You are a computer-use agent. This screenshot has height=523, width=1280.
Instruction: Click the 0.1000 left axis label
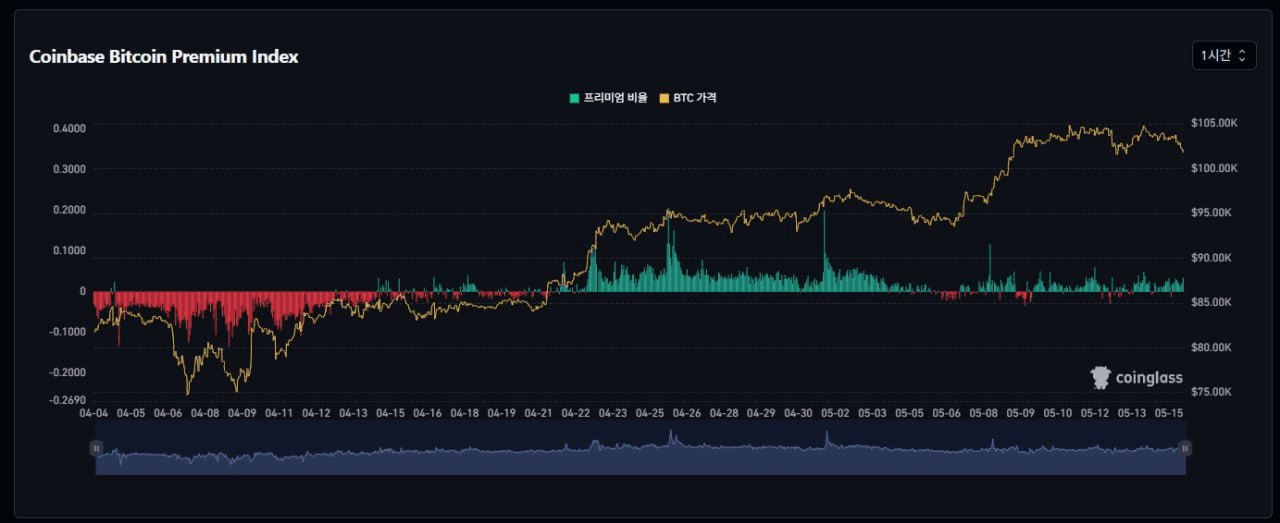70,251
